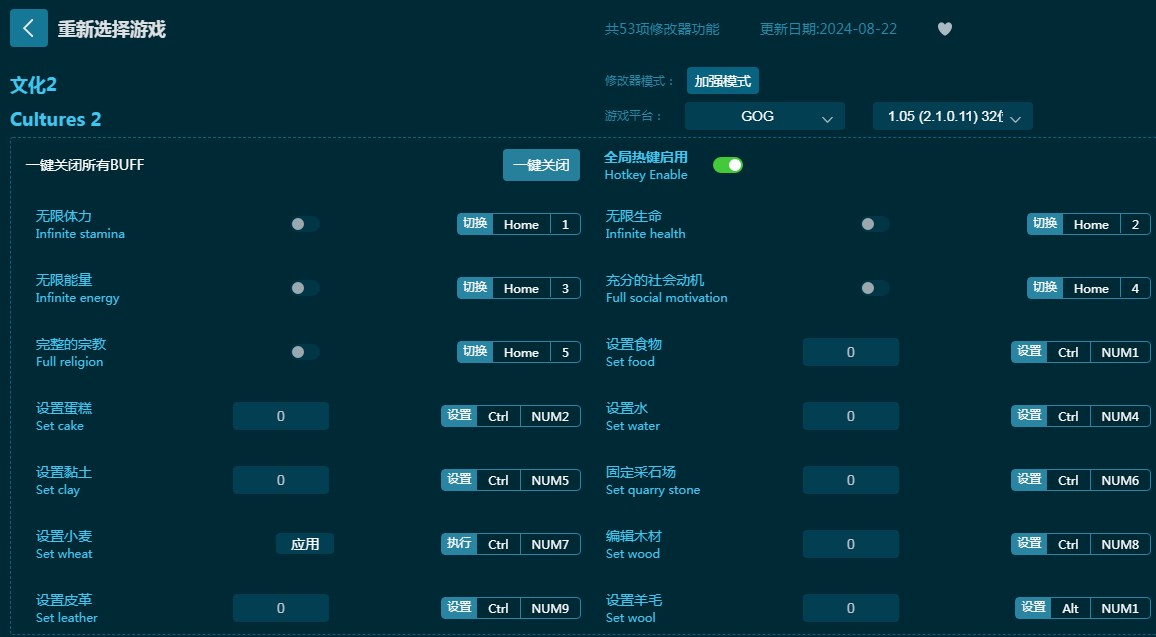Viewport: 1156px width, 637px height.
Task: Click the Set clay value field
Action: [x=280, y=480]
